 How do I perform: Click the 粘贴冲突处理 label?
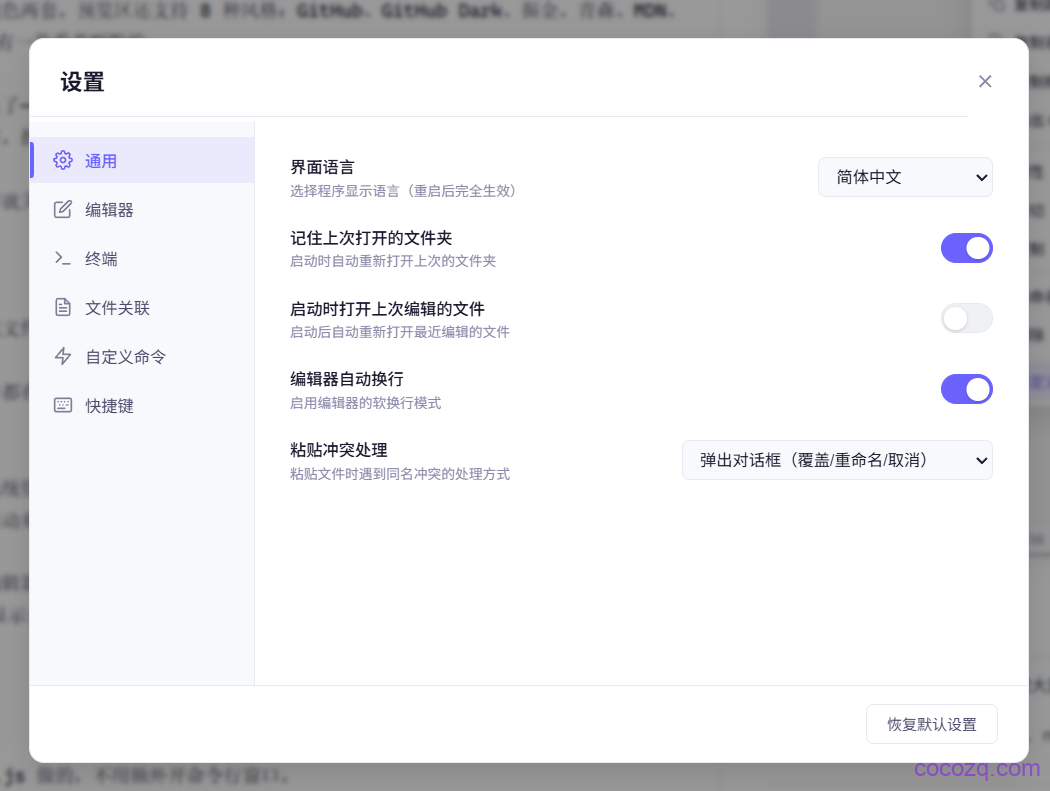coord(339,450)
